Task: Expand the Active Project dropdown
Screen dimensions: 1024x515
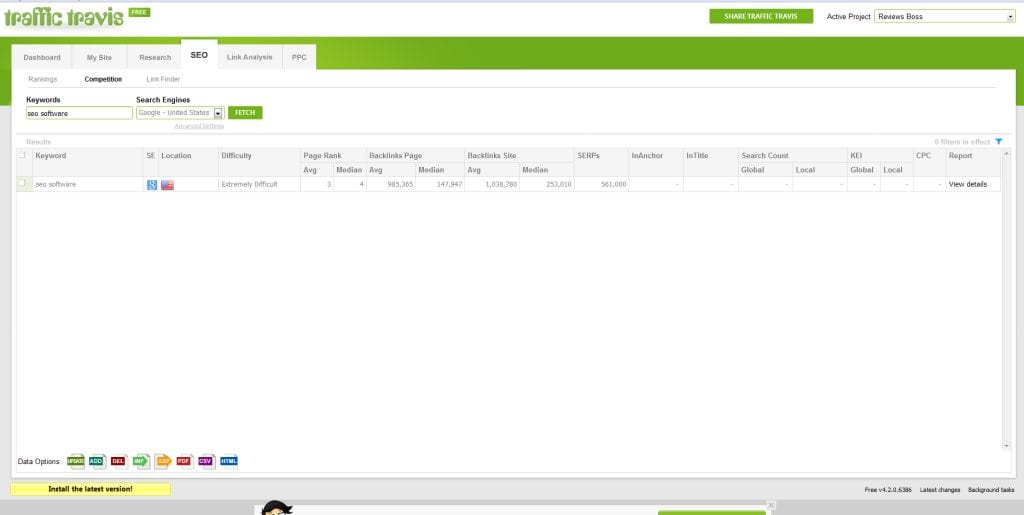Action: click(x=1011, y=17)
